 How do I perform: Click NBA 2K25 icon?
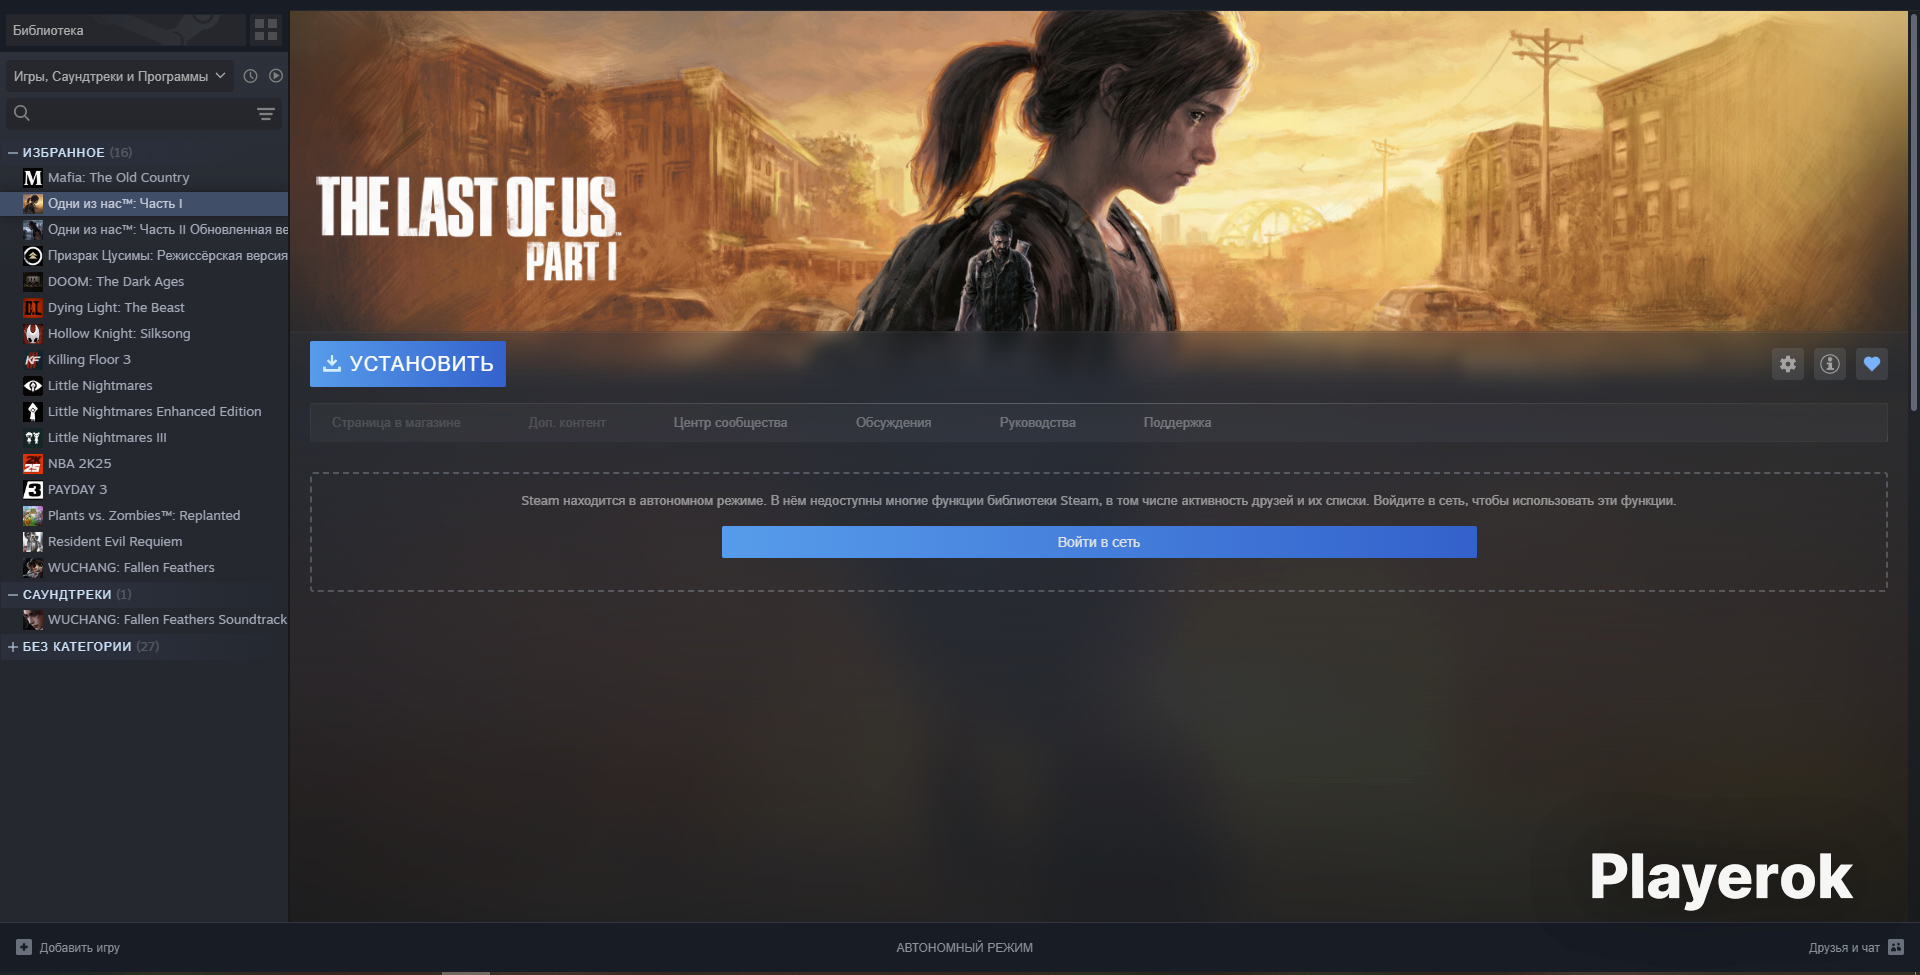pos(33,464)
